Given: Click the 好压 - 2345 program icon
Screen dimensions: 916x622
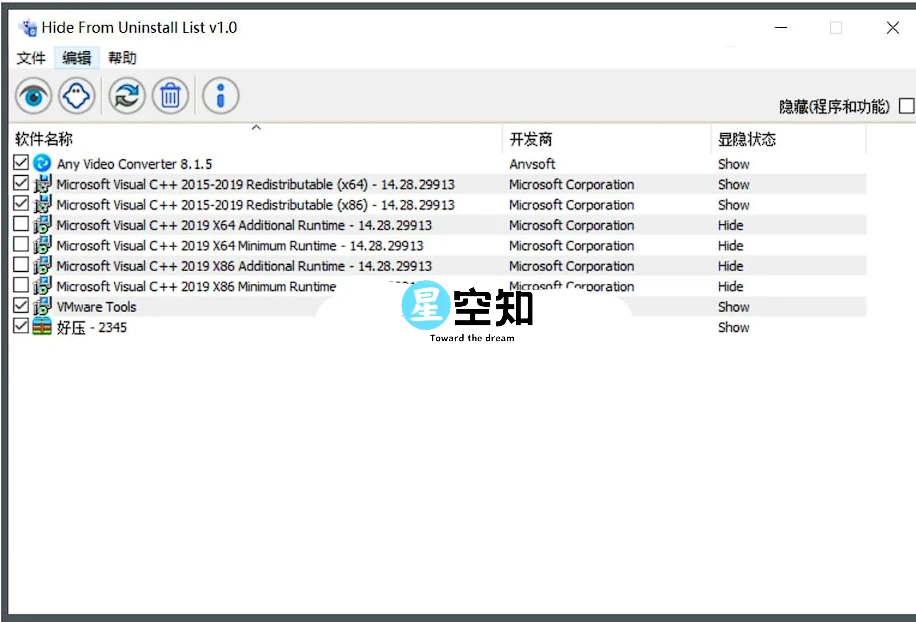Looking at the screenshot, I should (x=41, y=327).
